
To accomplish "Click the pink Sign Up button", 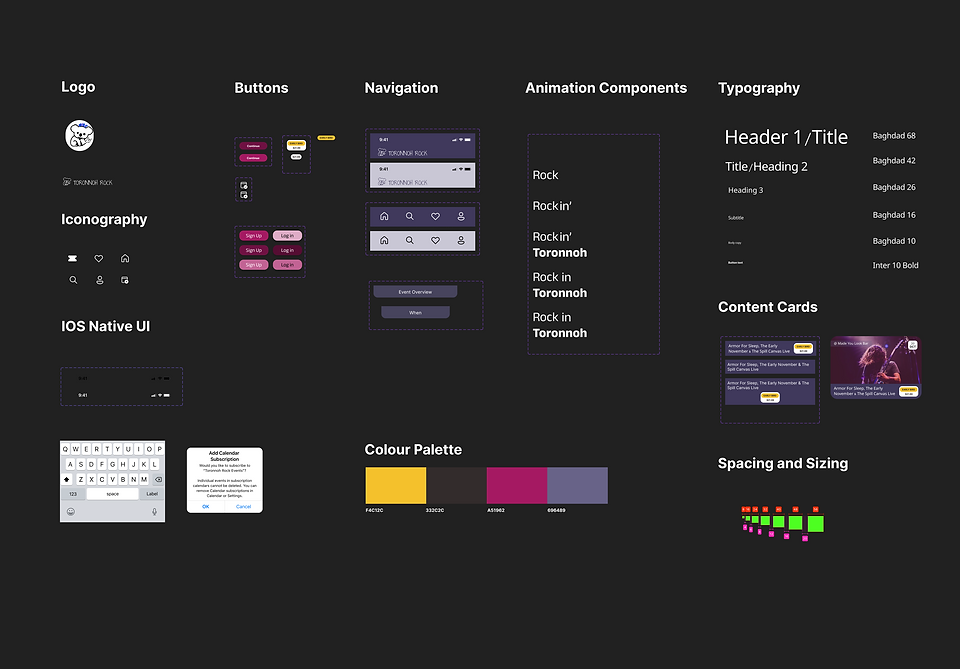I will [253, 236].
